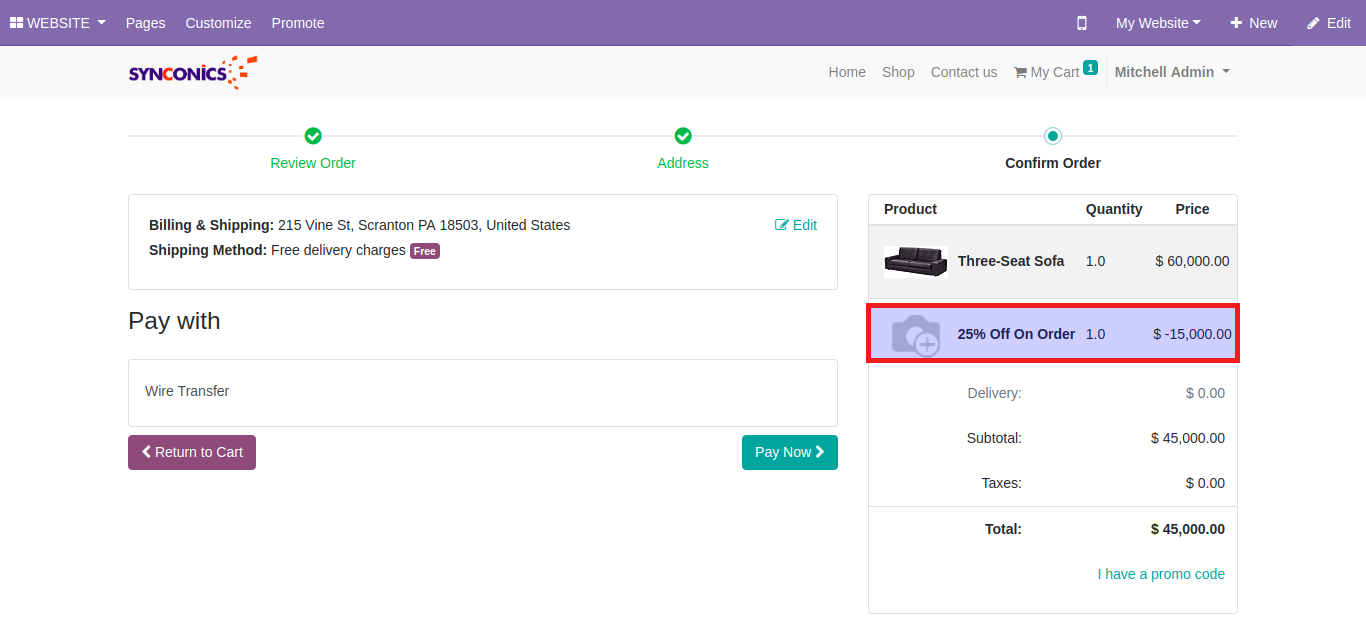Screen dimensions: 1366x641
Task: Open the WEBSITE apps dropdown
Action: [x=57, y=23]
